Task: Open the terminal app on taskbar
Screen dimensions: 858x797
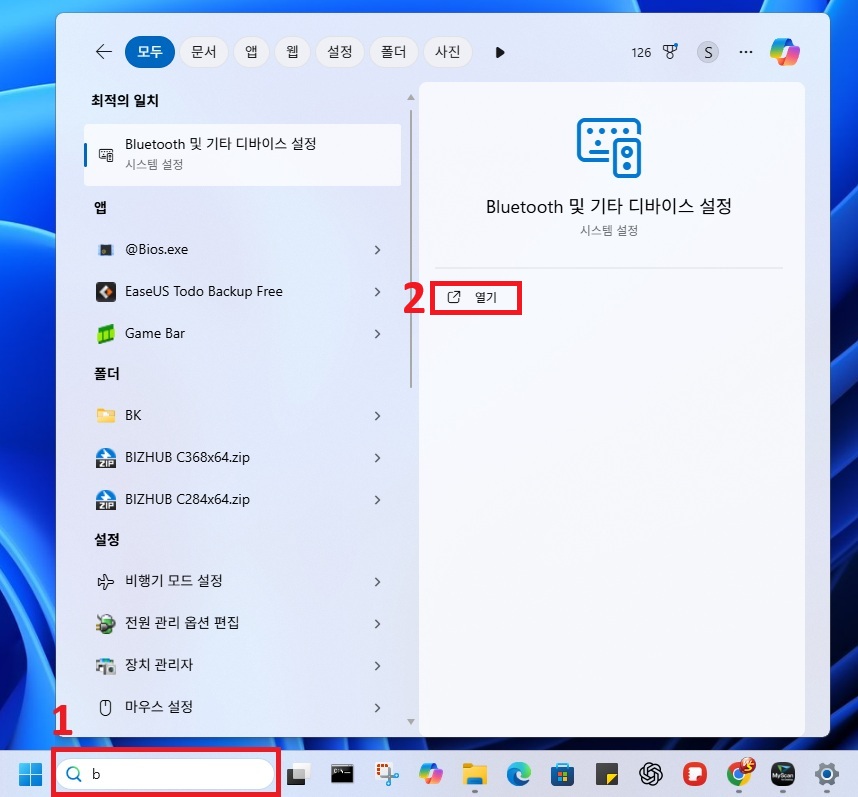Action: pos(342,774)
